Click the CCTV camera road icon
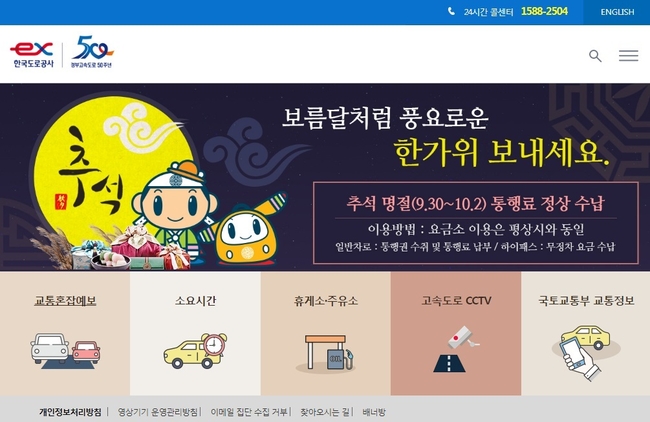 [x=456, y=349]
